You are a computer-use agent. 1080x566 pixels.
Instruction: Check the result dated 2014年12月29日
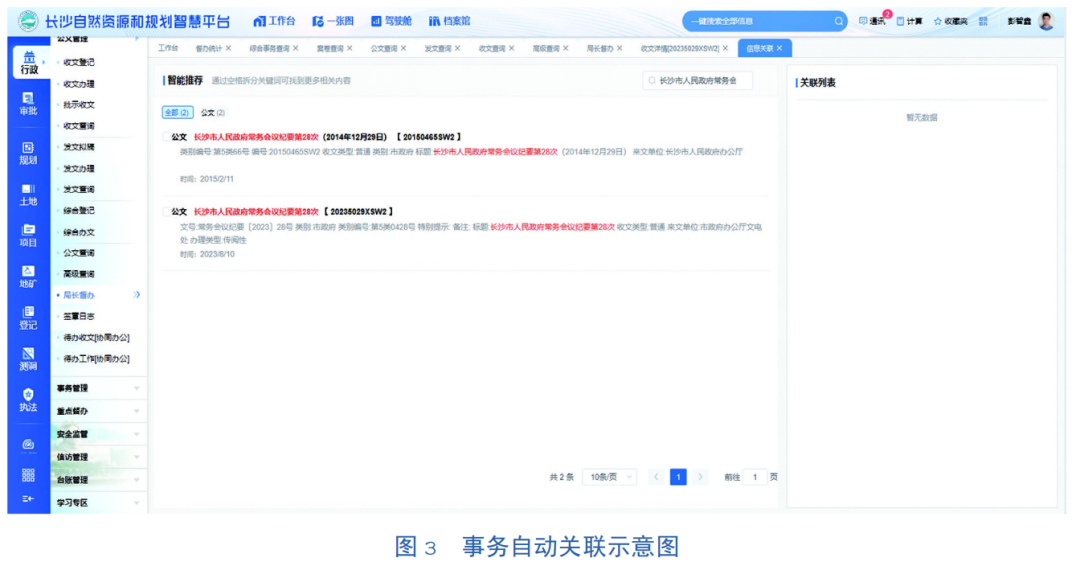pyautogui.click(x=165, y=137)
